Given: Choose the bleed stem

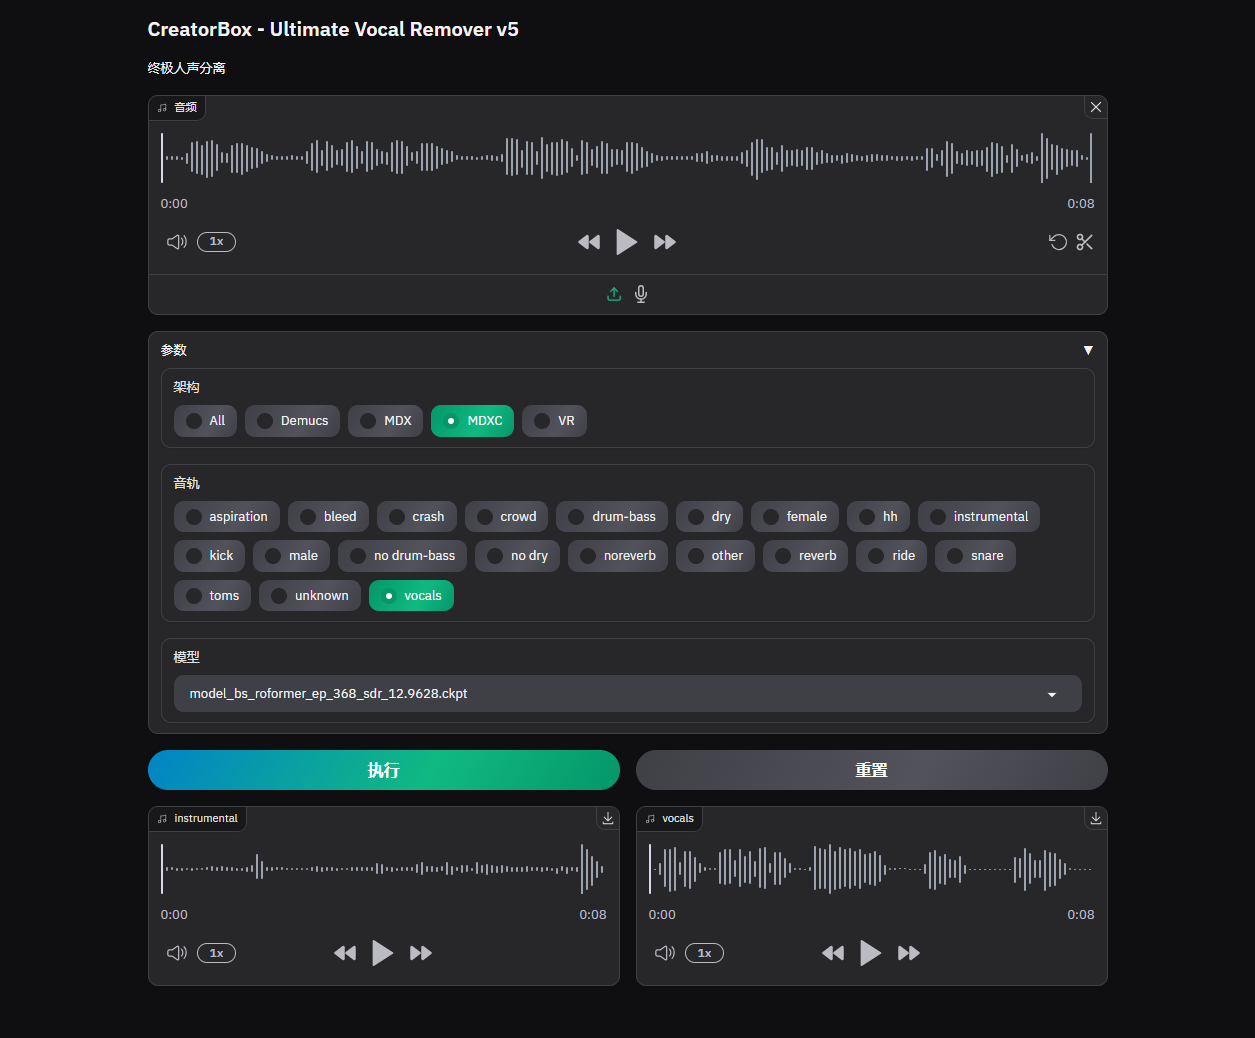Looking at the screenshot, I should pyautogui.click(x=328, y=517).
